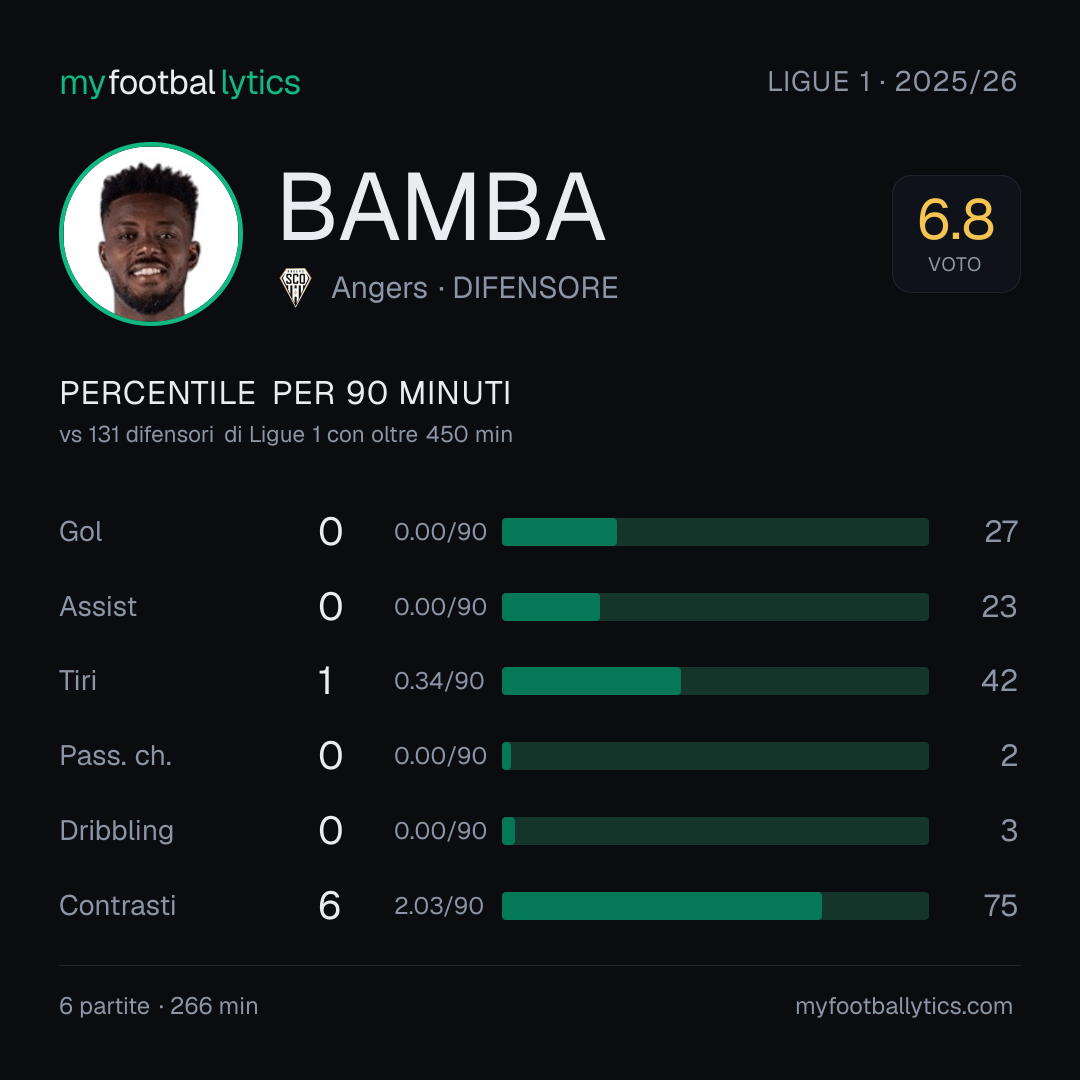The width and height of the screenshot is (1080, 1080).
Task: Click the Pass. ch. percentile bar
Action: (715, 756)
